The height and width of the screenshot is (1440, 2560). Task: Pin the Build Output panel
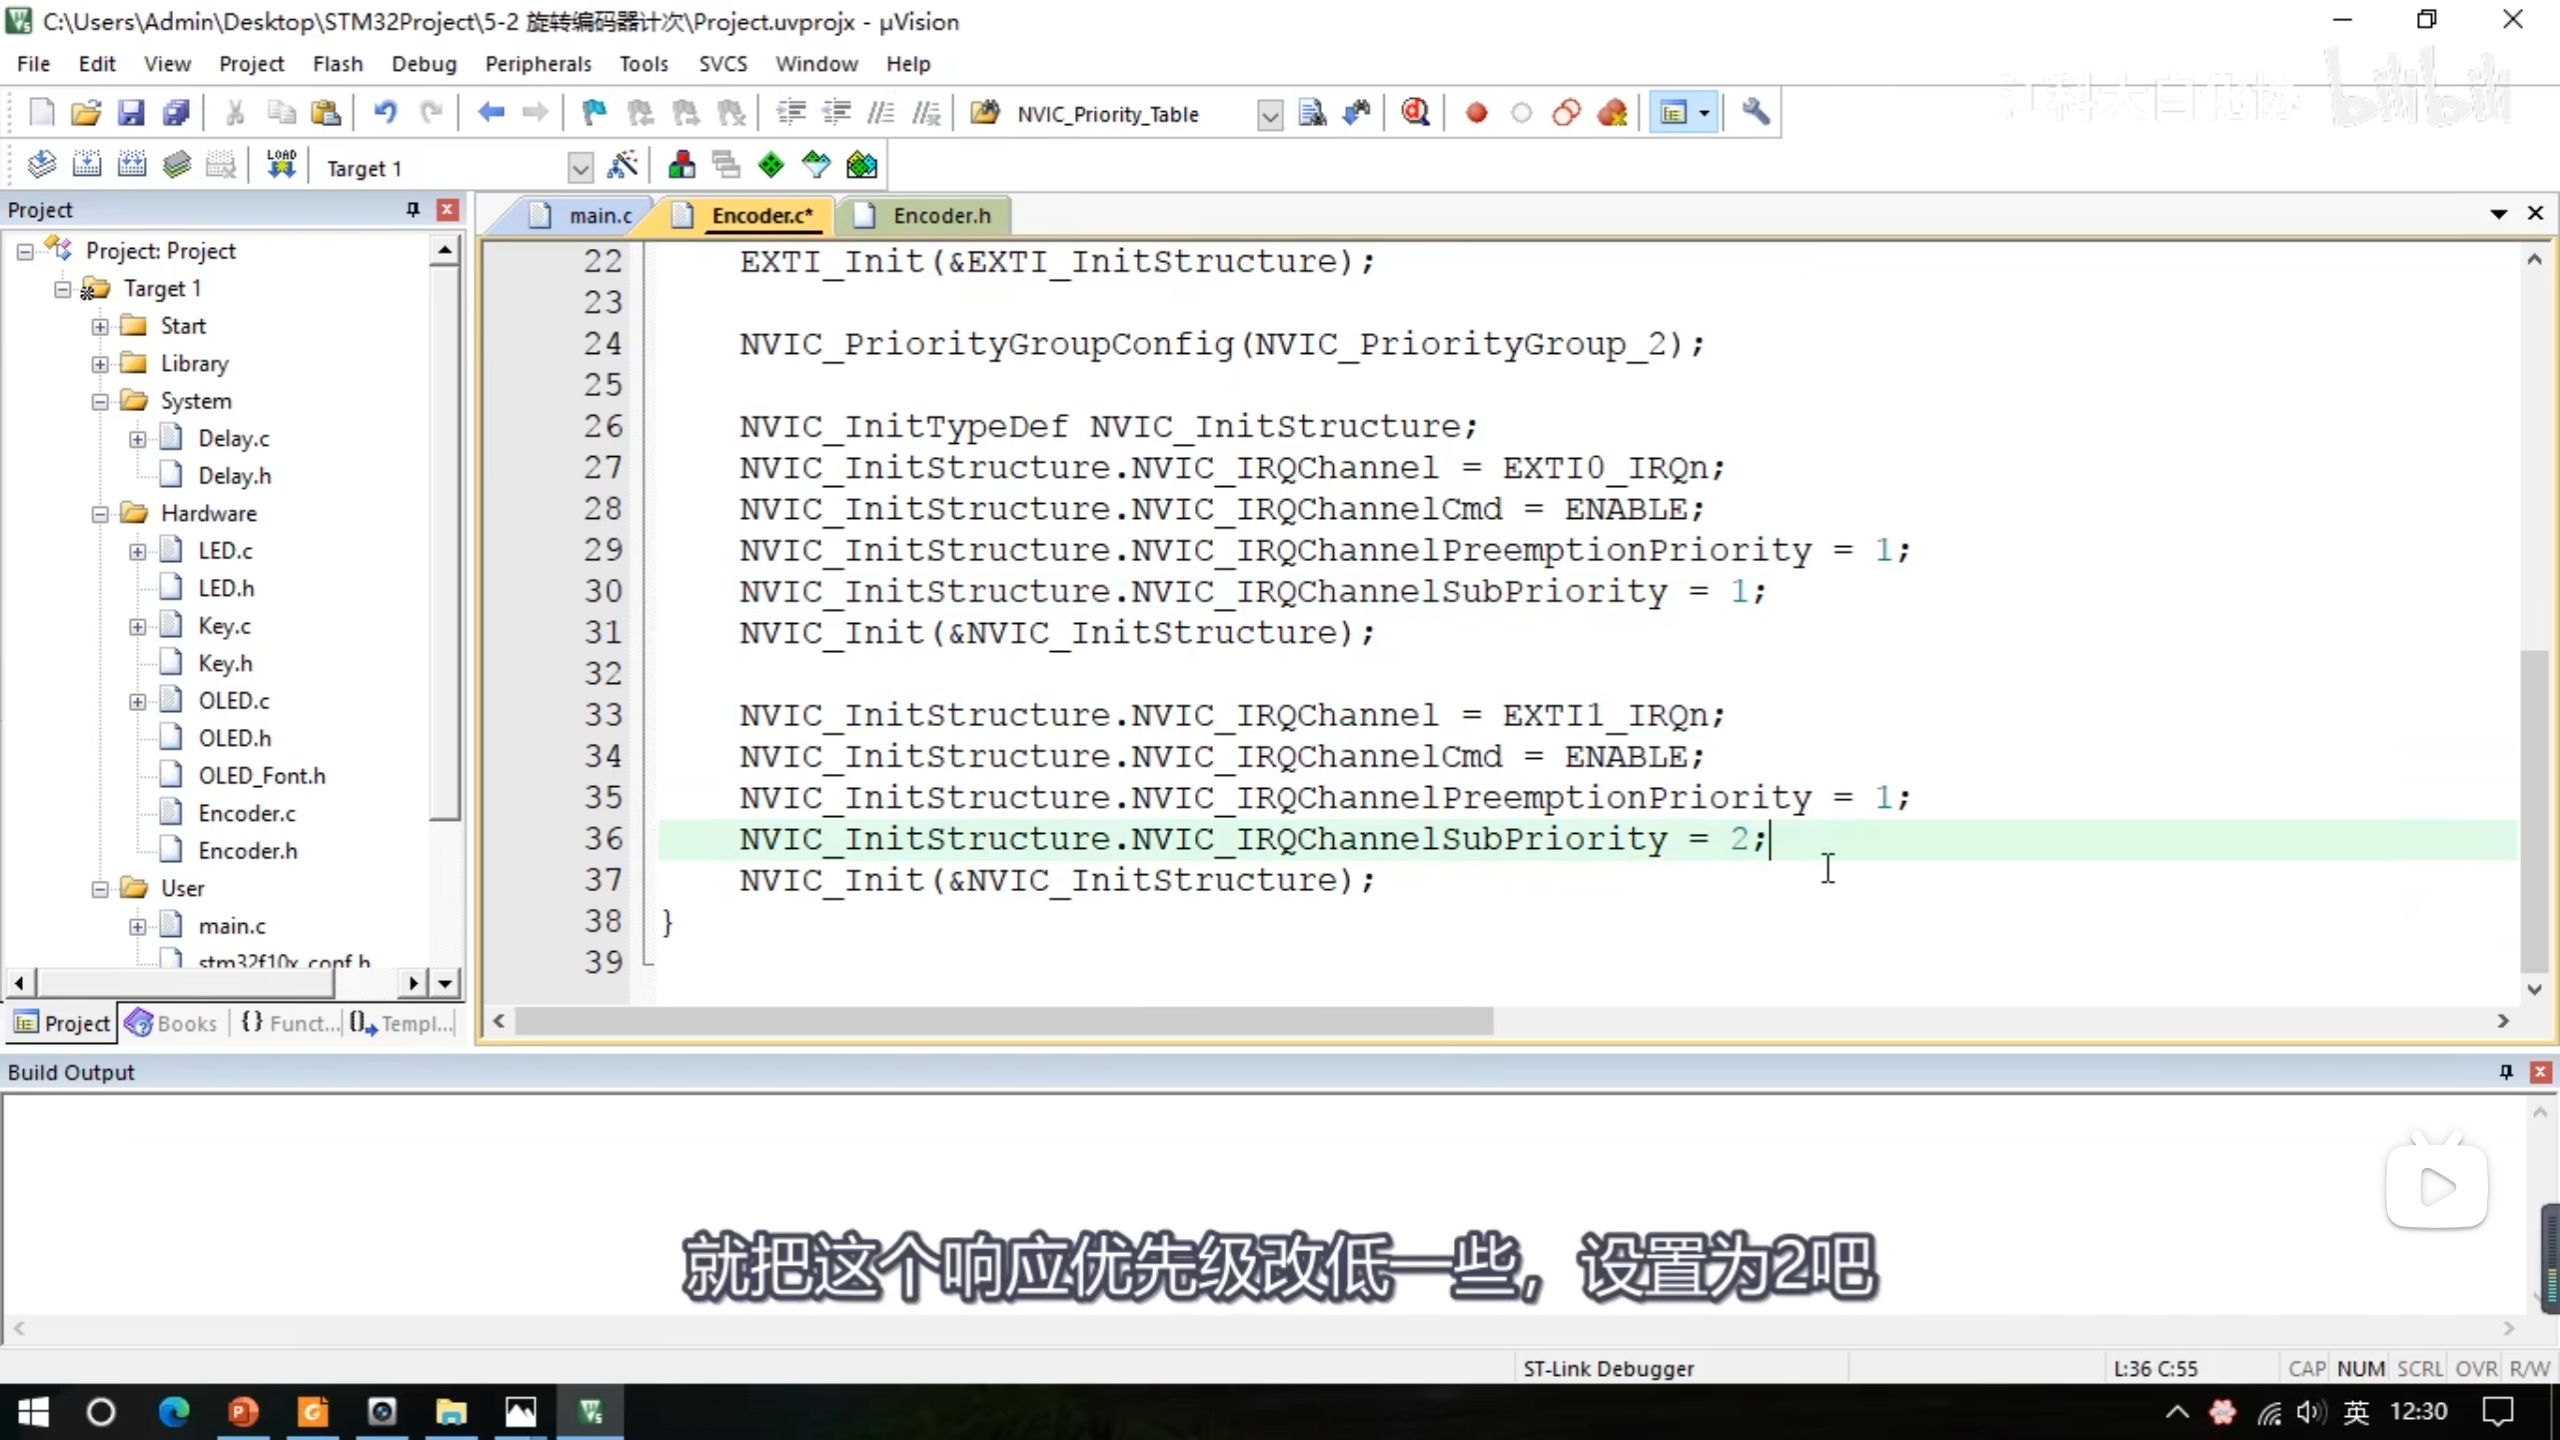click(2505, 1072)
